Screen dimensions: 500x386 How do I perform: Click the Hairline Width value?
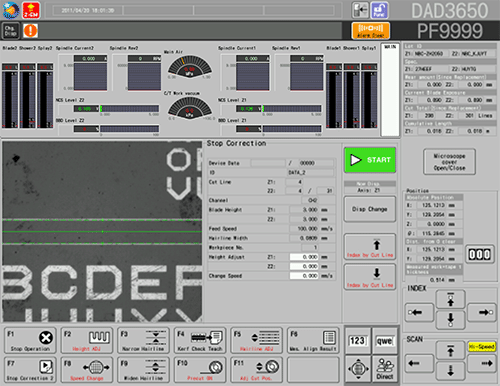(x=304, y=238)
